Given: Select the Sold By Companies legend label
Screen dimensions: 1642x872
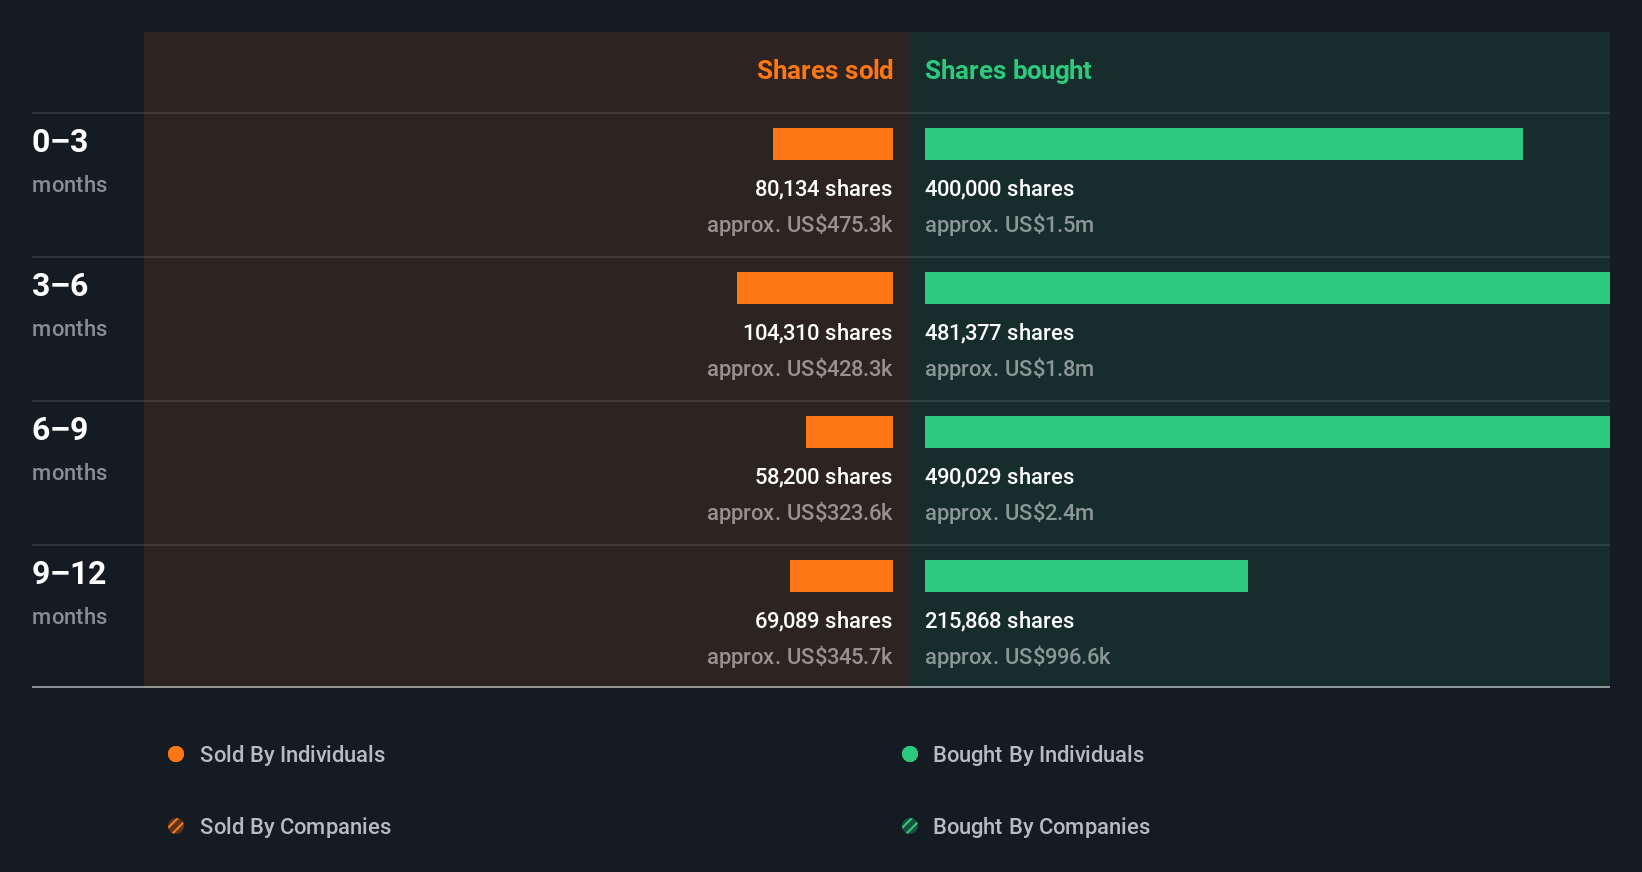Looking at the screenshot, I should (x=295, y=827).
